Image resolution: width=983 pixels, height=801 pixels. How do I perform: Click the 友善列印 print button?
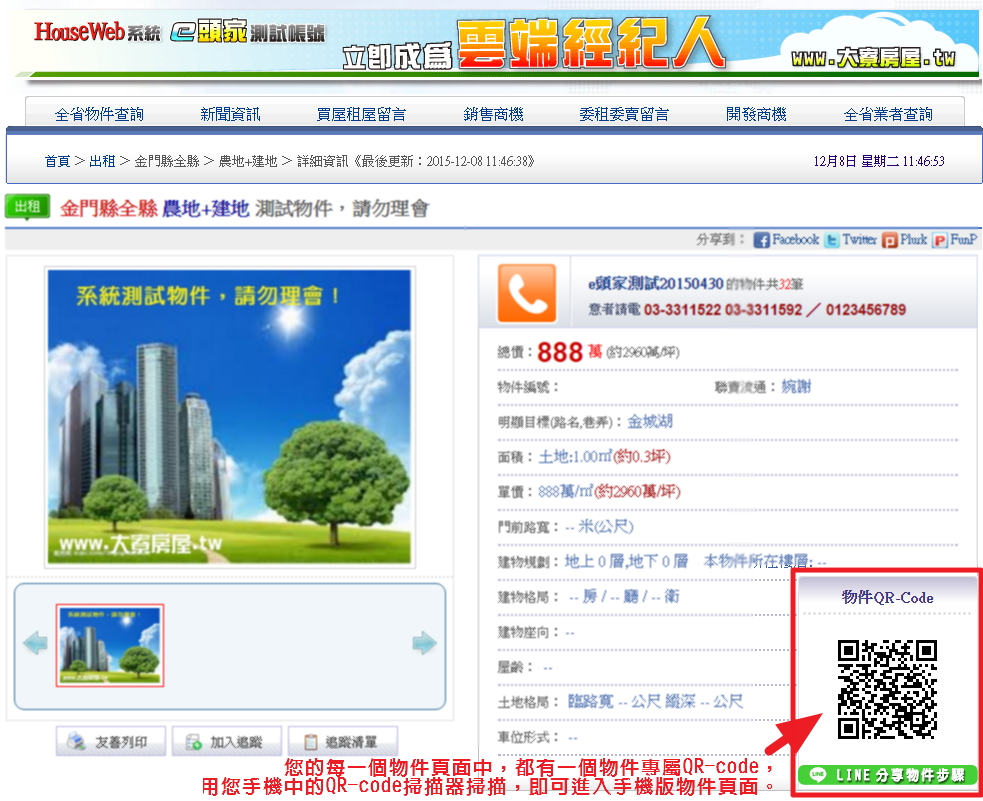pyautogui.click(x=111, y=741)
